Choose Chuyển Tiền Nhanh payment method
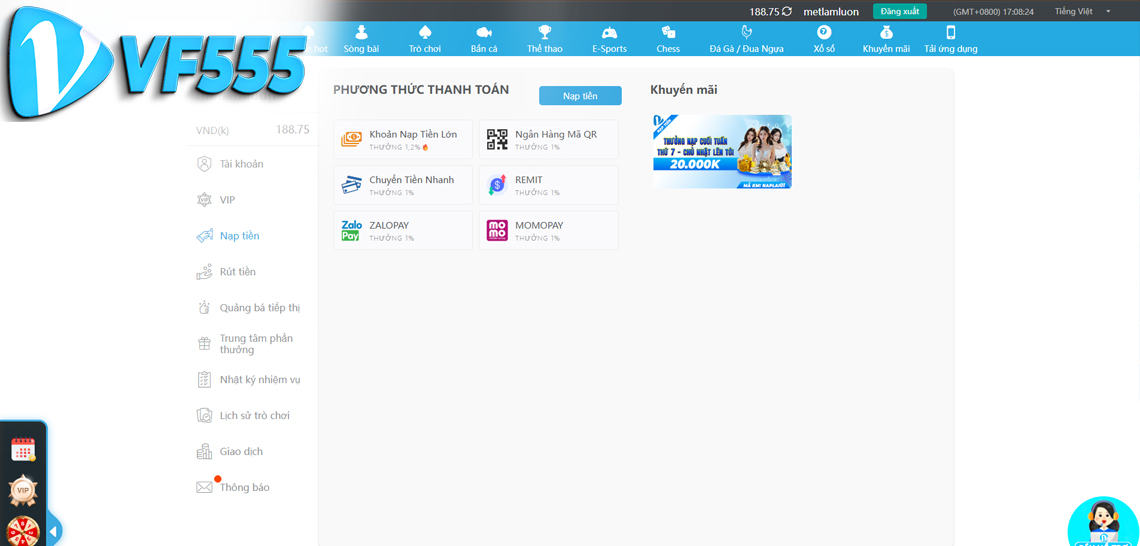The width and height of the screenshot is (1140, 546). pyautogui.click(x=403, y=185)
